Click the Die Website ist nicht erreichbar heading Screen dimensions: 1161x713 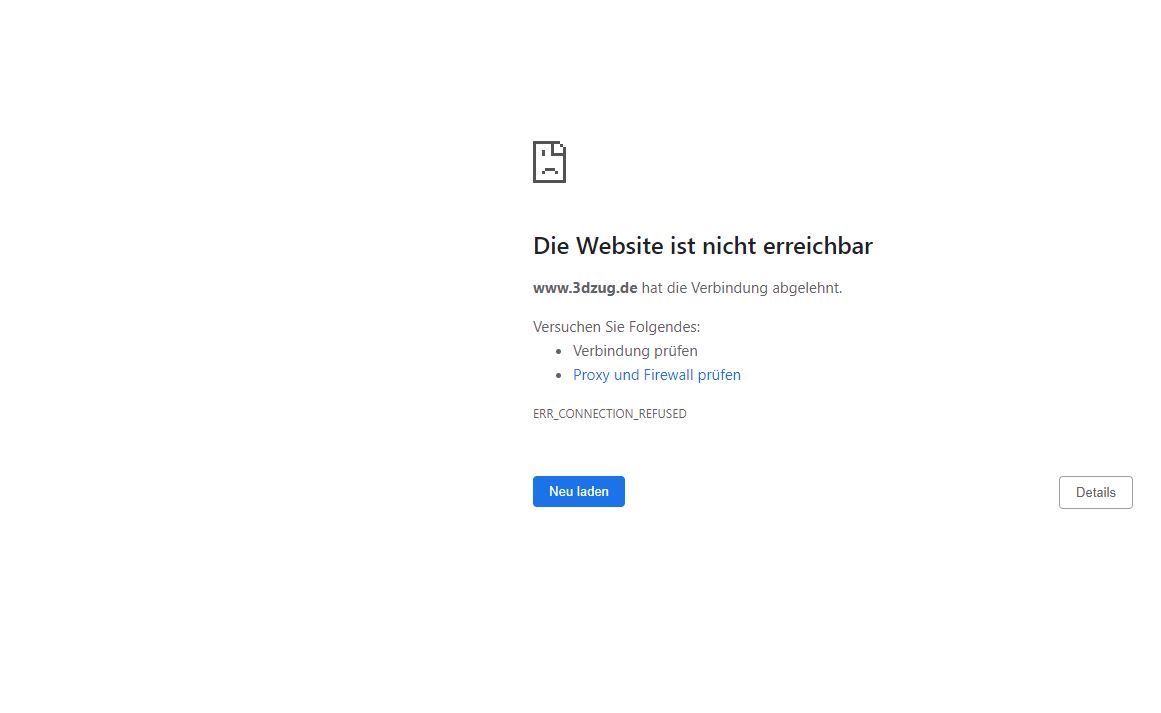[x=703, y=246]
